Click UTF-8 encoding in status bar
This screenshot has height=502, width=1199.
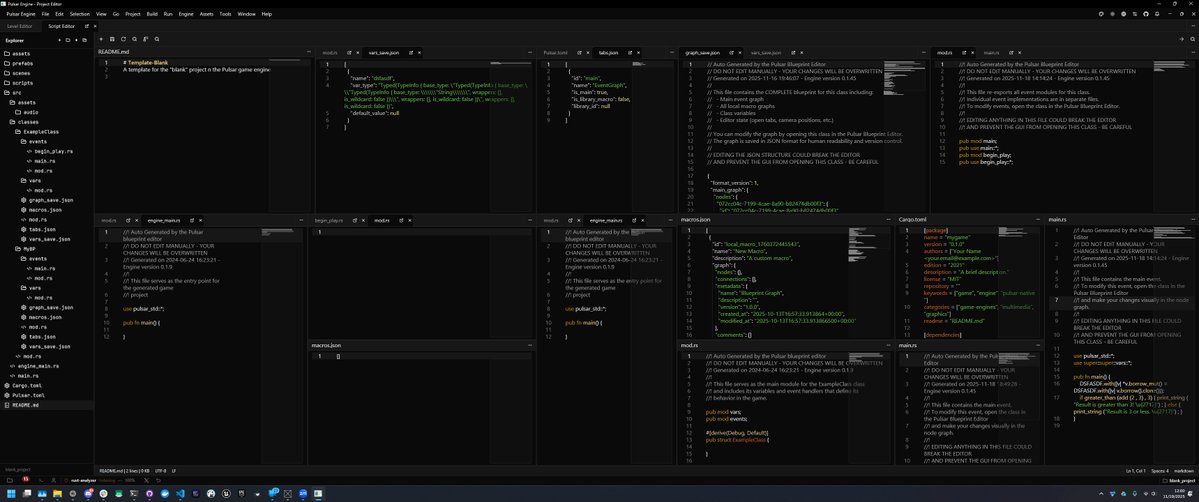coord(161,471)
